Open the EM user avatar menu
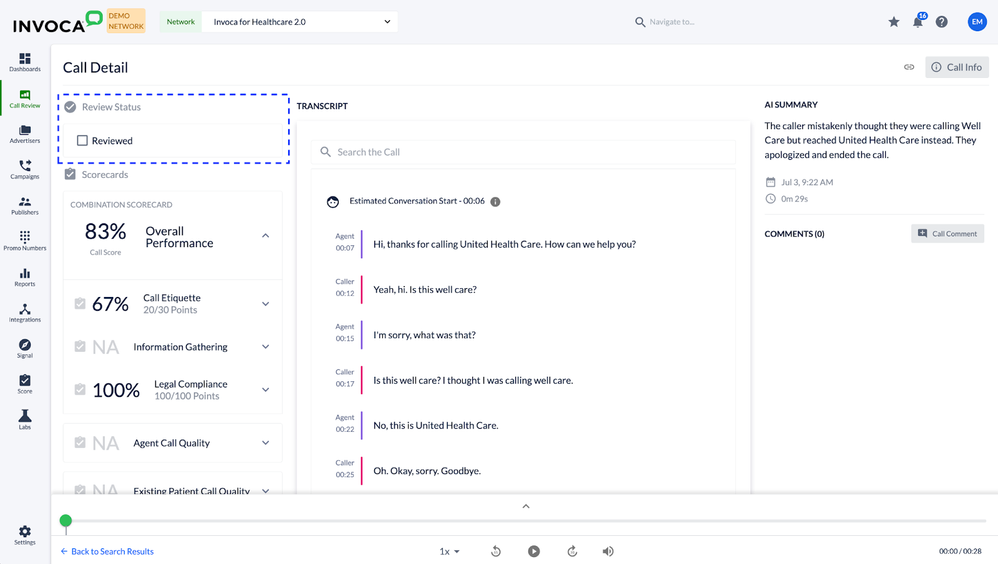The width and height of the screenshot is (998, 564). coord(977,22)
